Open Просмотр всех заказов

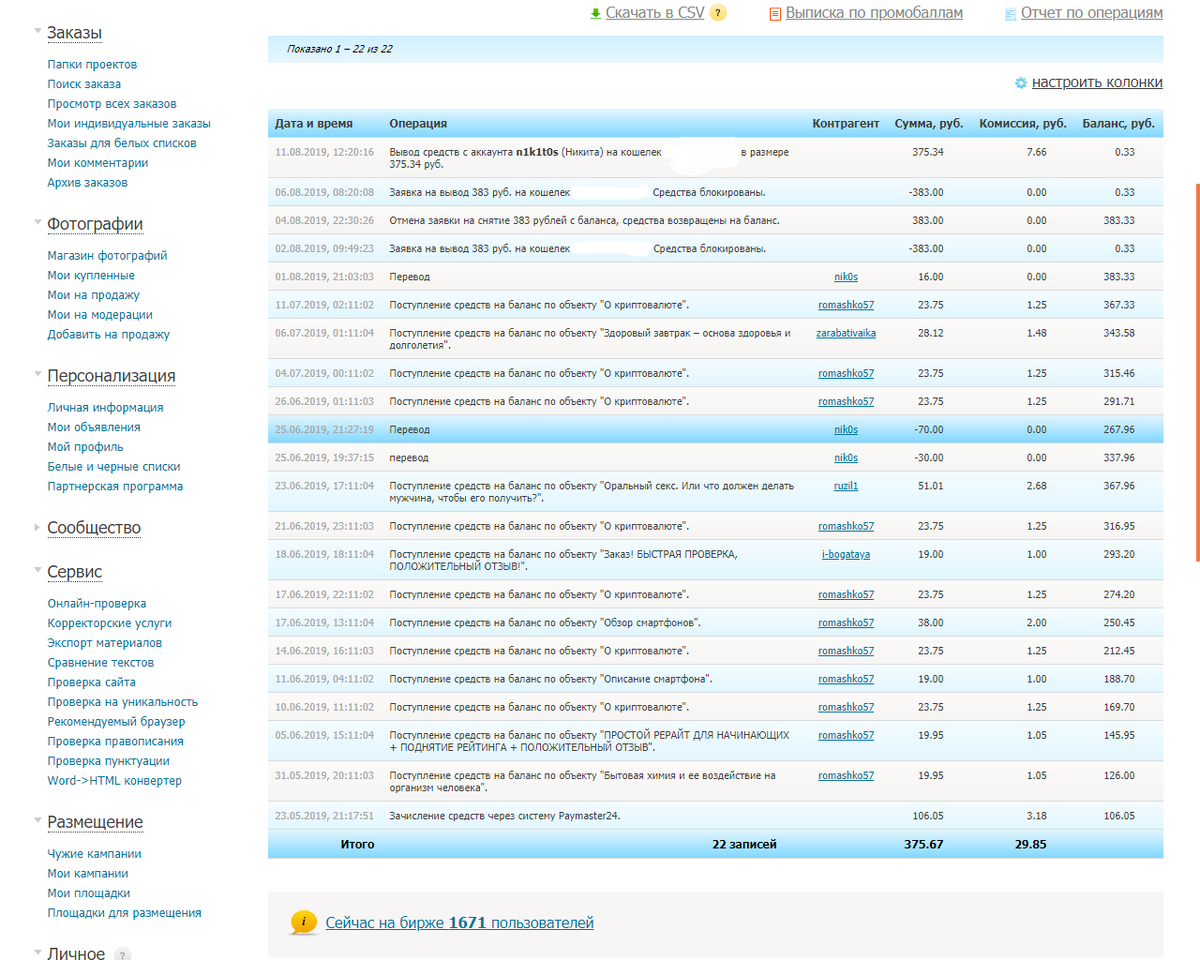pos(112,104)
